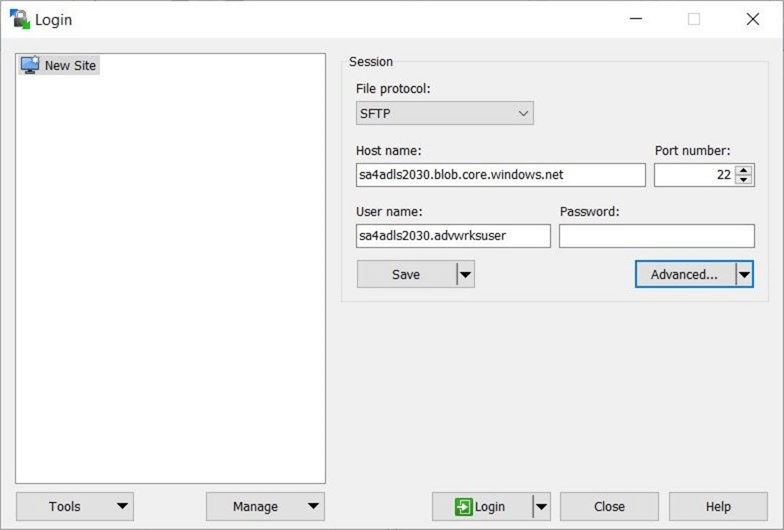
Task: Click the Login button
Action: [482, 506]
